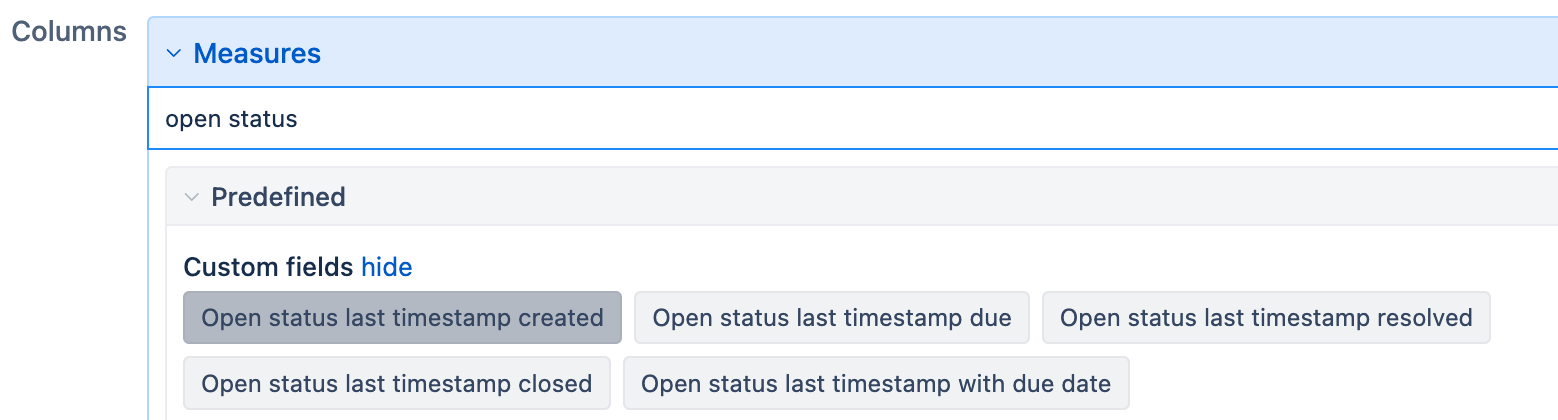
Task: Click the empty right side of the search field
Action: pyautogui.click(x=1200, y=119)
